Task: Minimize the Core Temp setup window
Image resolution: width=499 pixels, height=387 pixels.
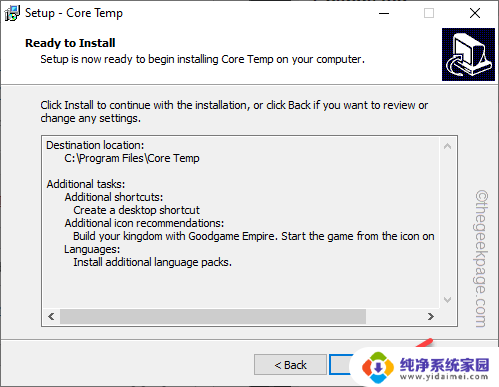Action: tap(384, 13)
